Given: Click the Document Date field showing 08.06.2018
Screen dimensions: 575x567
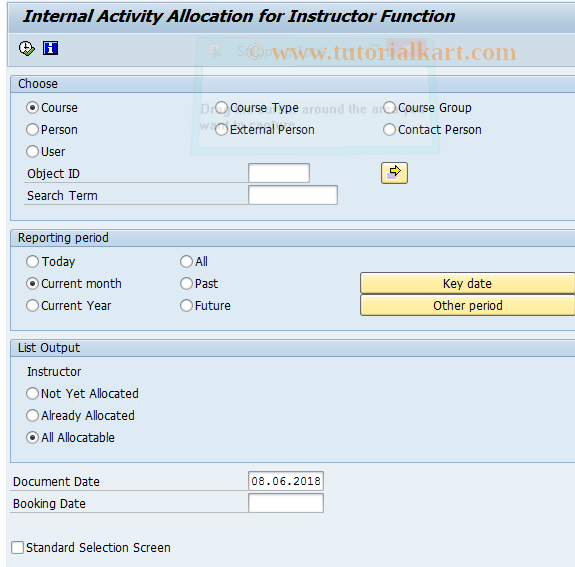Looking at the screenshot, I should tap(286, 481).
